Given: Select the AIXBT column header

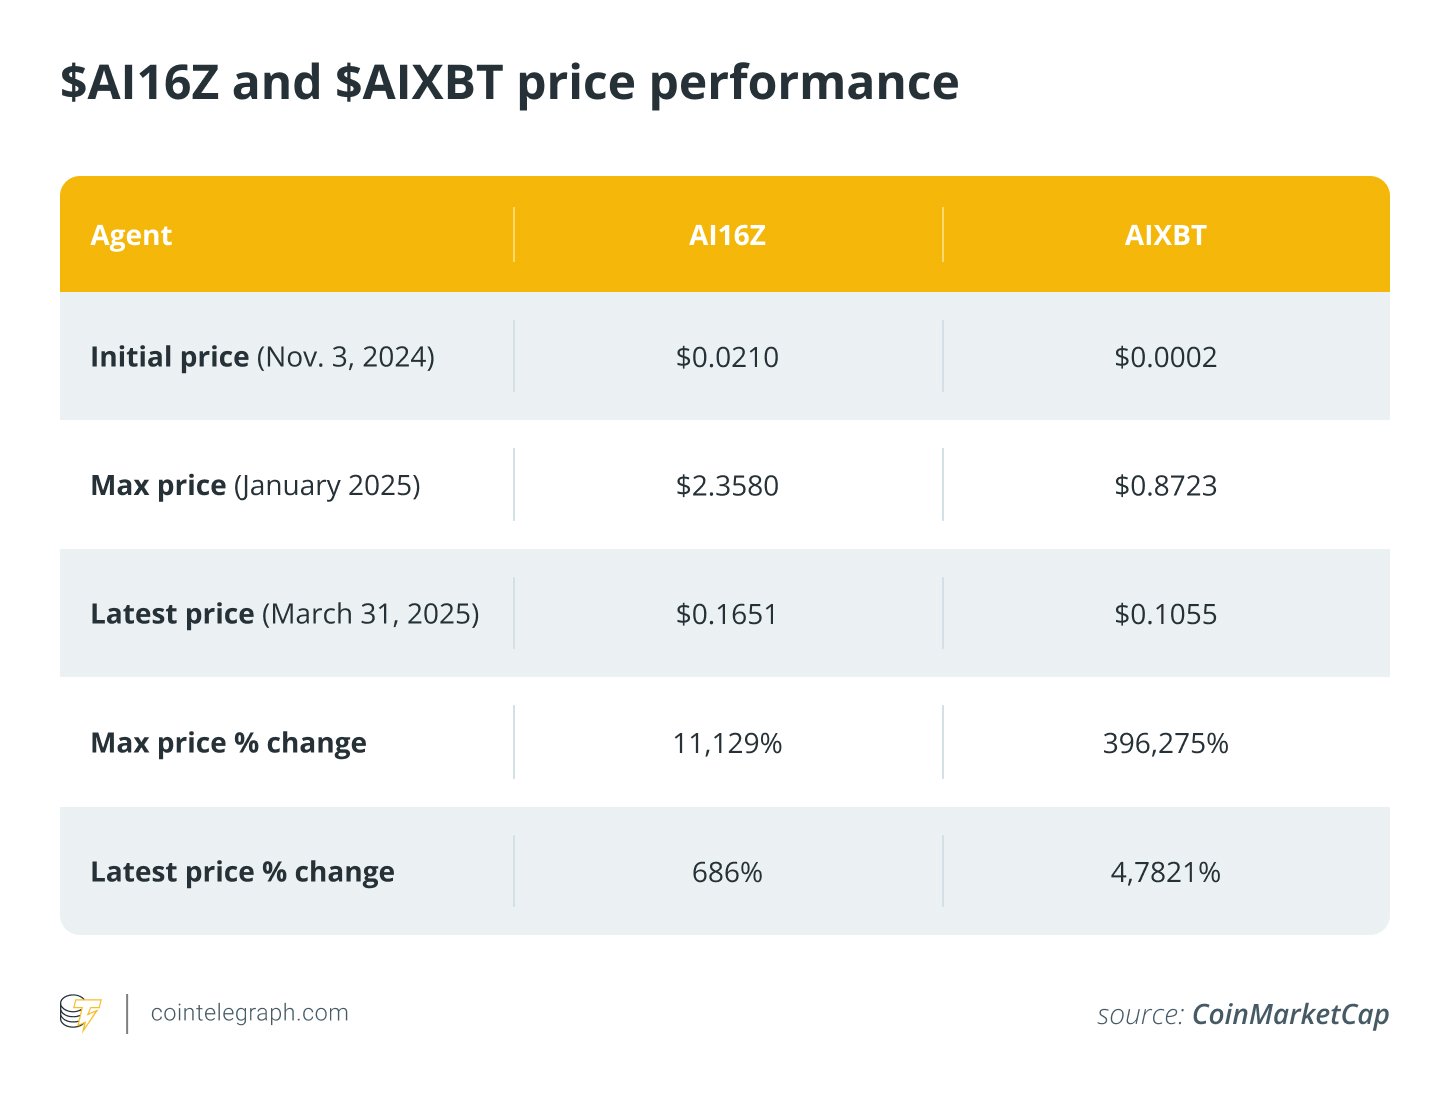Looking at the screenshot, I should 1165,236.
